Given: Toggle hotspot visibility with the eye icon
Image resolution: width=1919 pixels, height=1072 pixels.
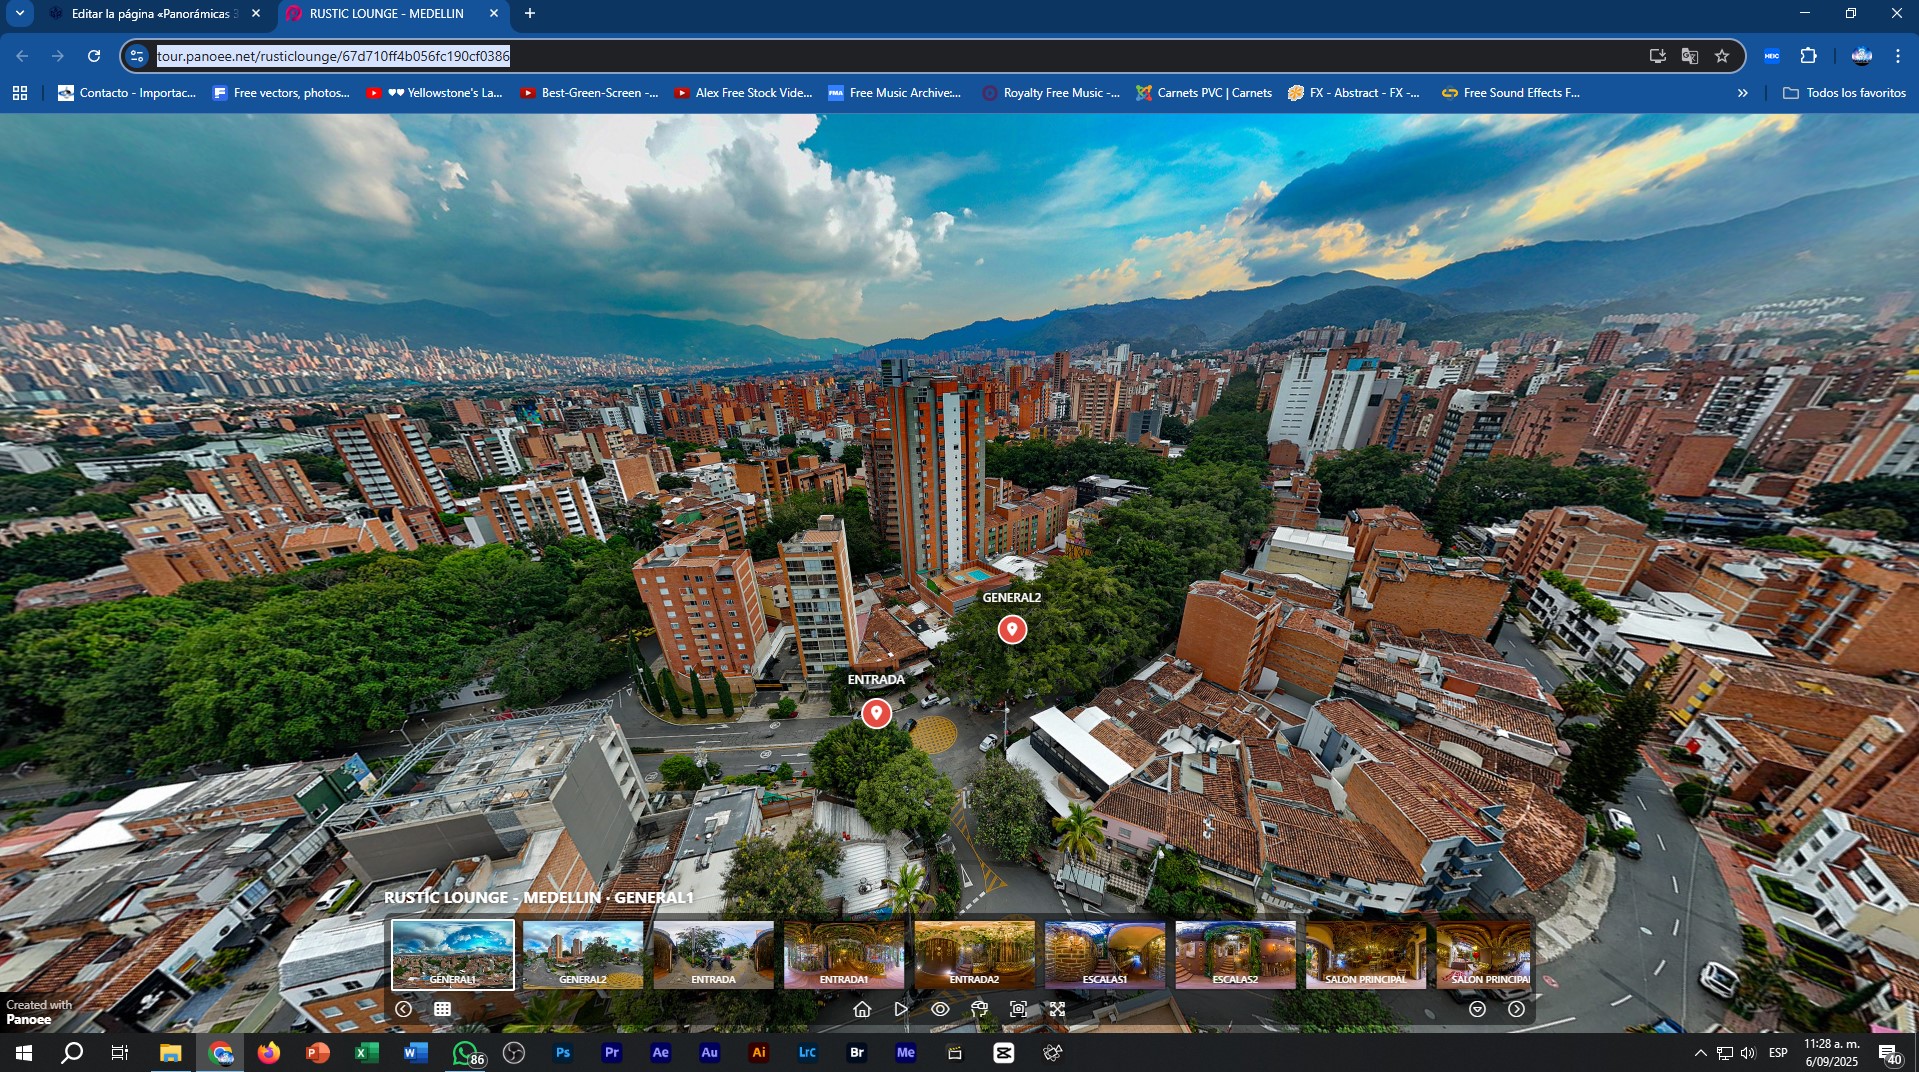Looking at the screenshot, I should [x=940, y=1009].
